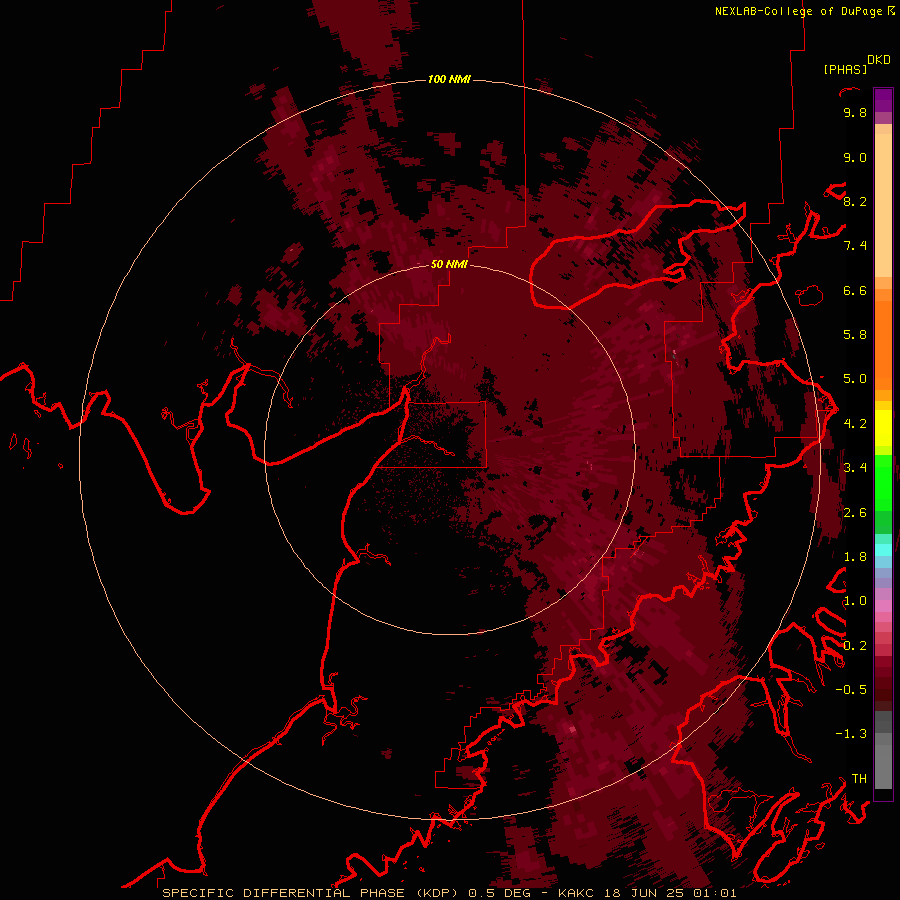Select the 2.6 legend value
Viewport: 900px width, 900px height.
(855, 513)
